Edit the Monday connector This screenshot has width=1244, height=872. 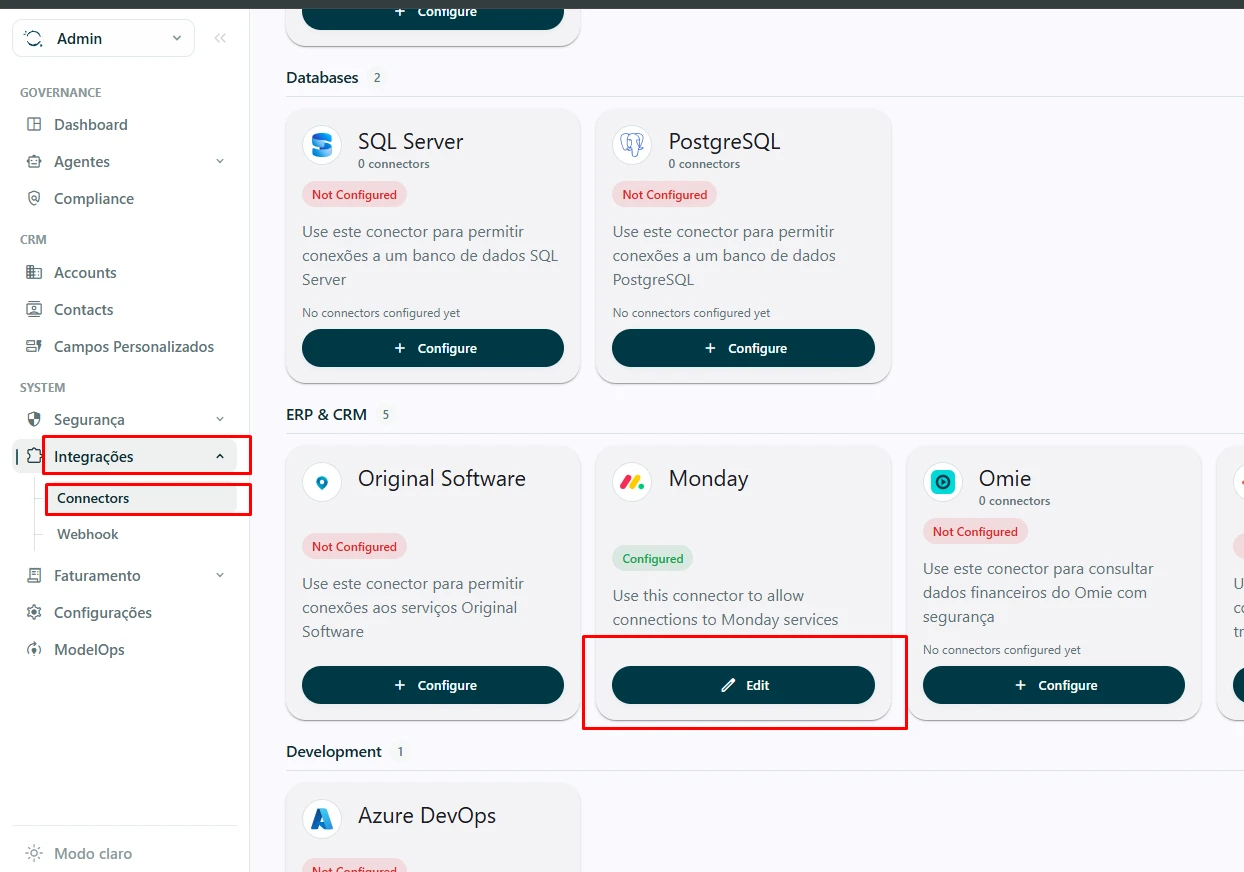click(743, 685)
